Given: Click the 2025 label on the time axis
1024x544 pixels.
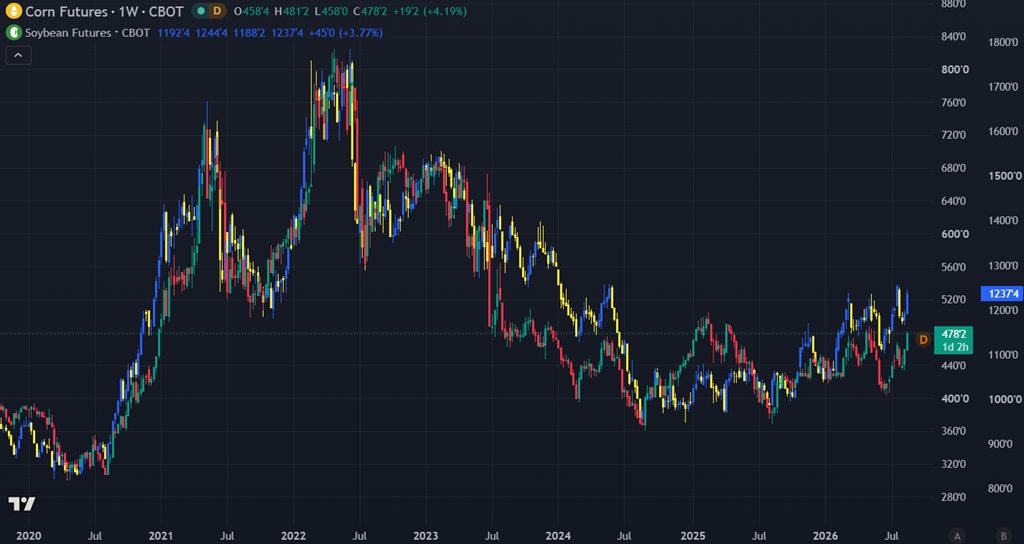Looking at the screenshot, I should click(692, 536).
